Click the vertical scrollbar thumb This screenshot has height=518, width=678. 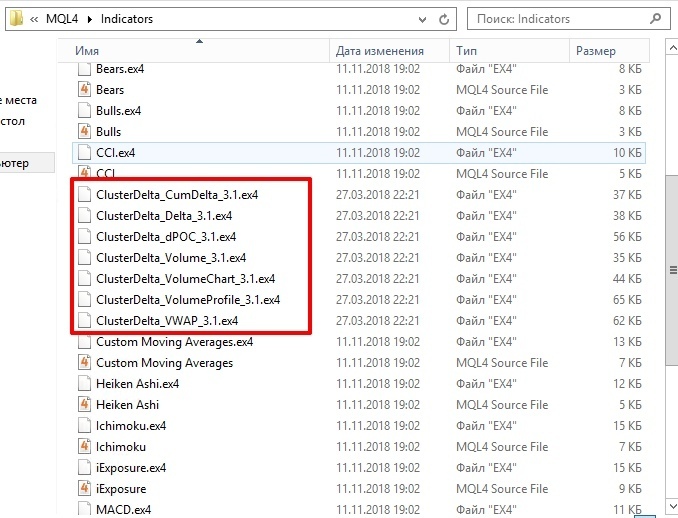(672, 270)
